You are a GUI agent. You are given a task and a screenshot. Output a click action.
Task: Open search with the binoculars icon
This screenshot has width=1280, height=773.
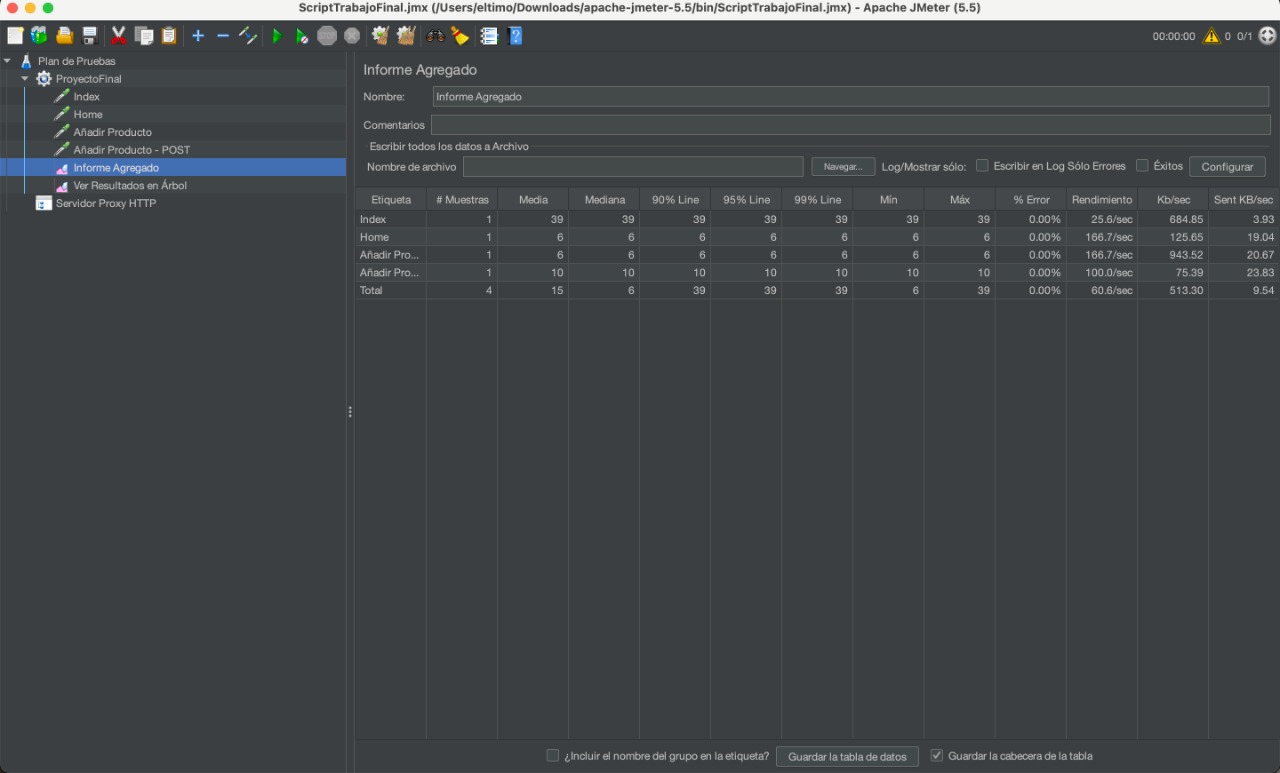point(433,34)
